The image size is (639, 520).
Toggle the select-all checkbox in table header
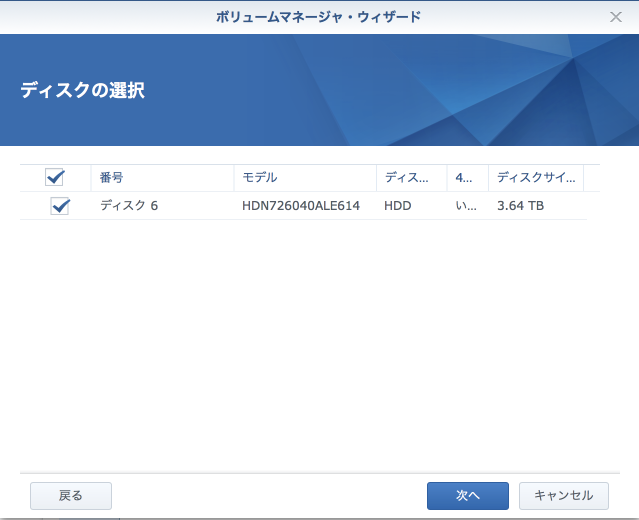(55, 178)
